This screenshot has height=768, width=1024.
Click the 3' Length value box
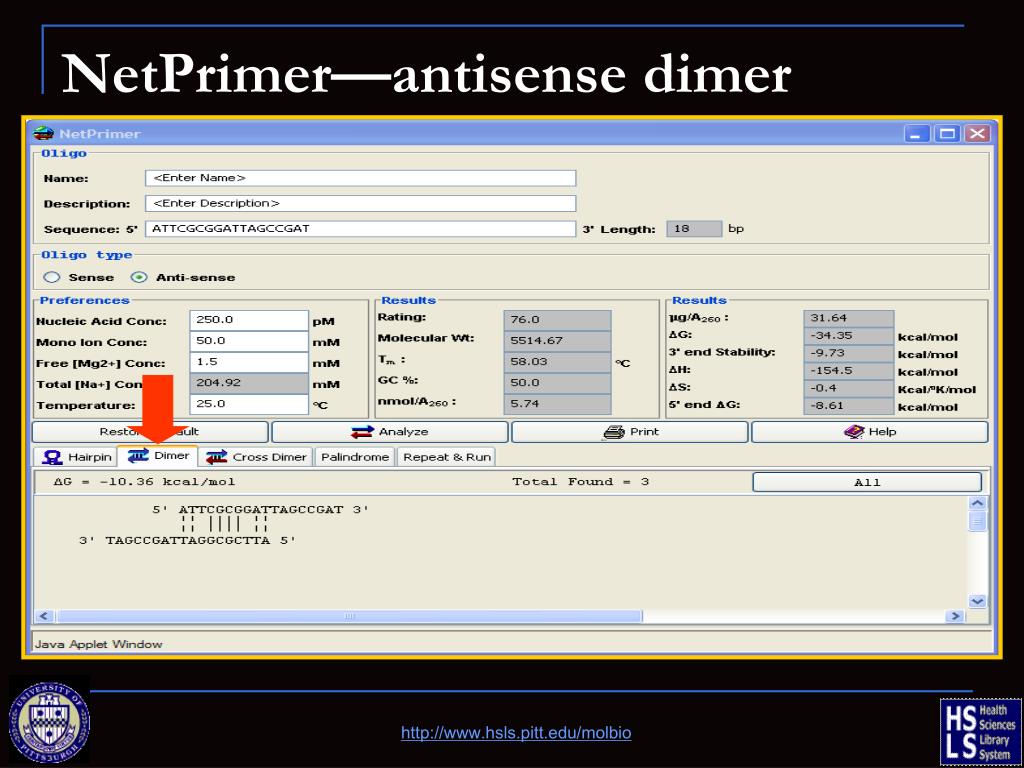[694, 229]
